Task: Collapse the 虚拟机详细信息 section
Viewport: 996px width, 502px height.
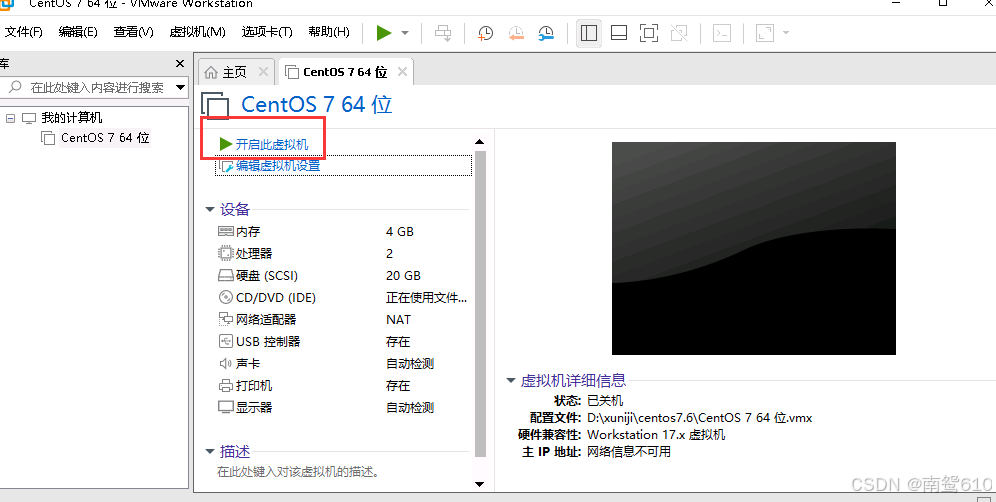Action: [510, 381]
